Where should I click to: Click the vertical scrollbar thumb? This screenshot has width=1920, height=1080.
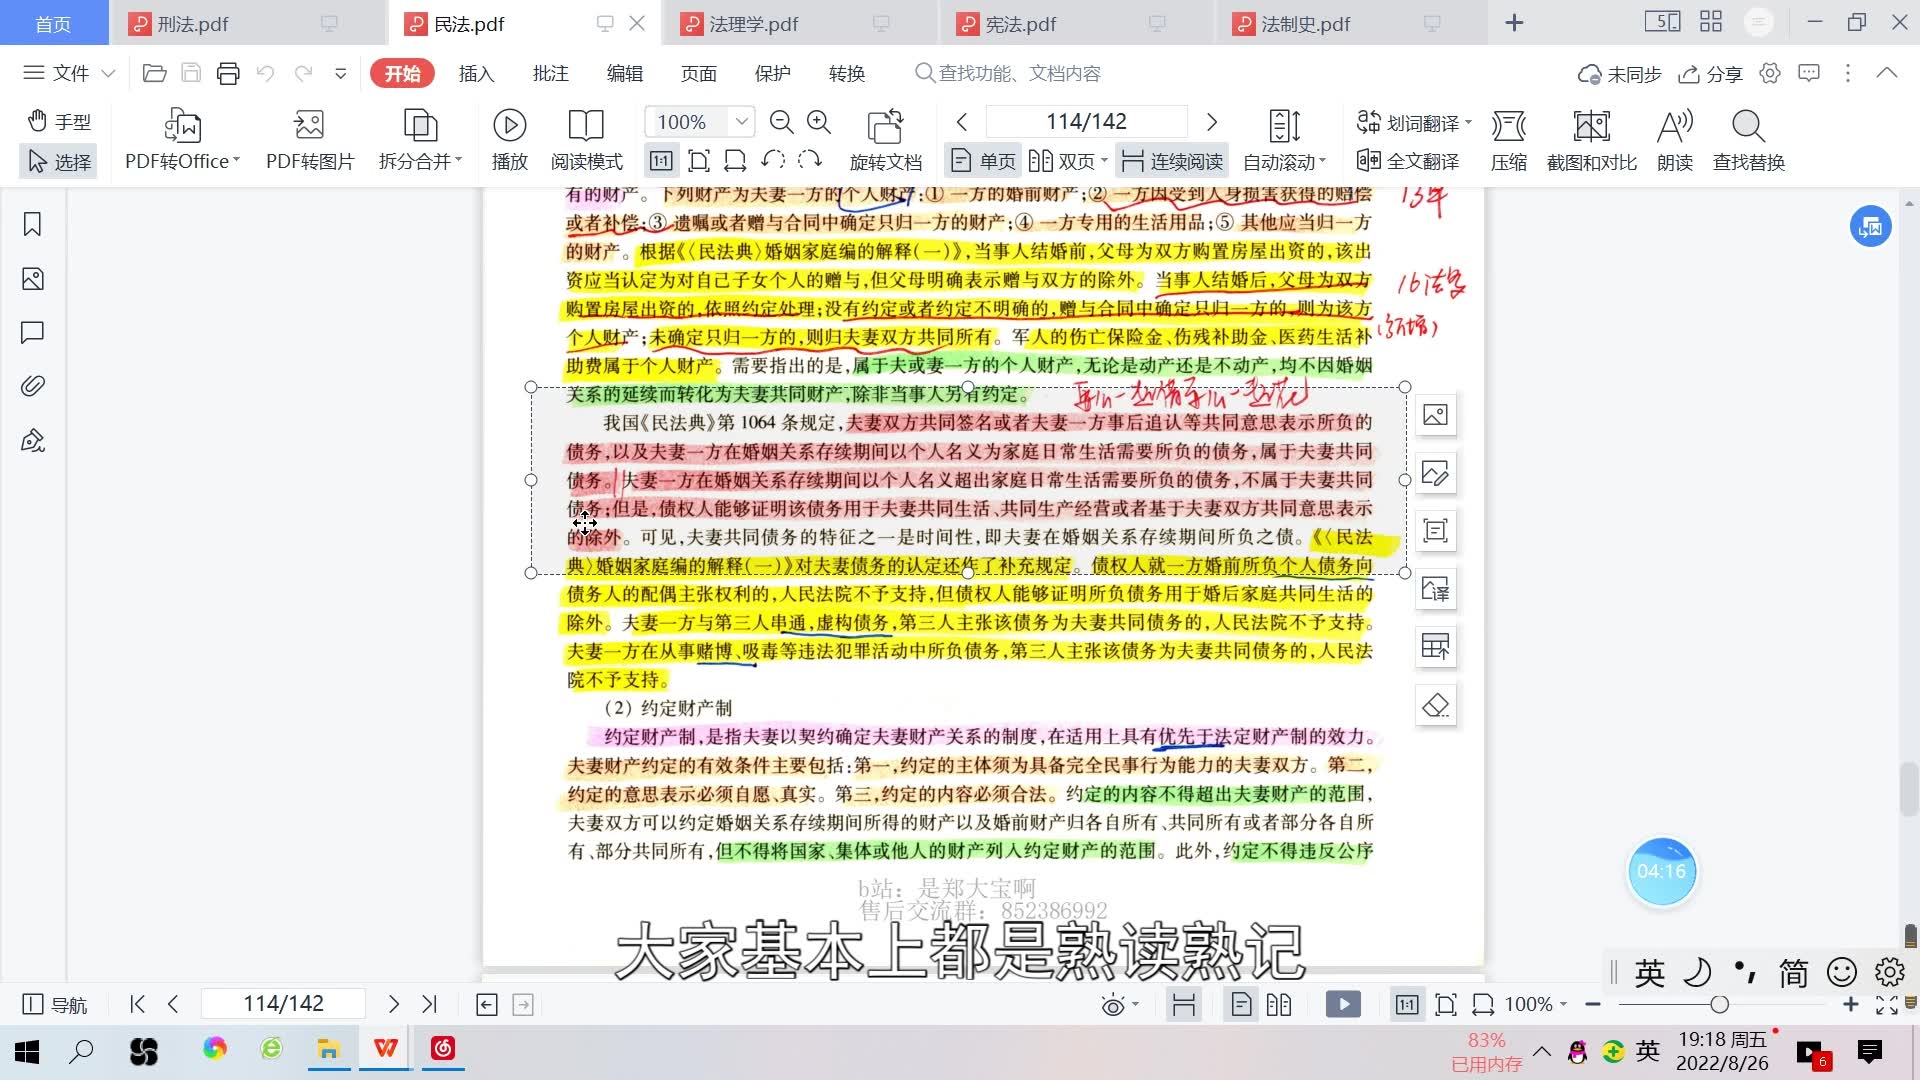[x=1910, y=789]
